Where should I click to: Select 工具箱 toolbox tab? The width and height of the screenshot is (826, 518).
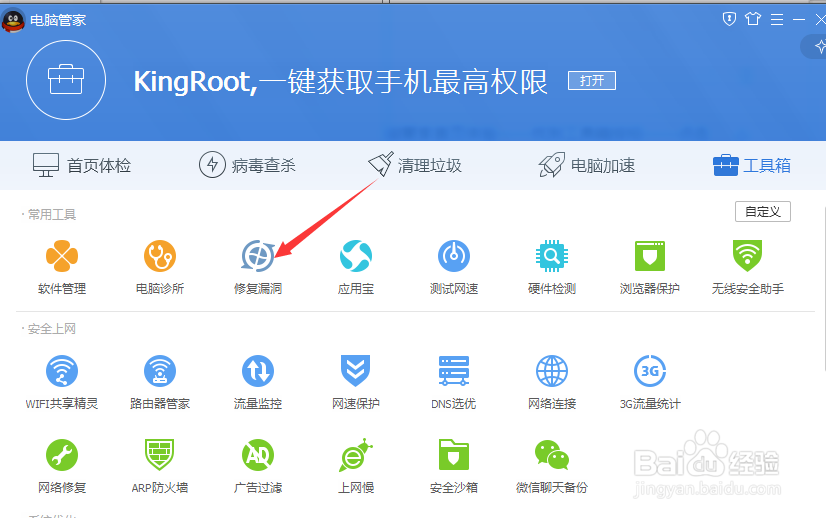tap(752, 165)
